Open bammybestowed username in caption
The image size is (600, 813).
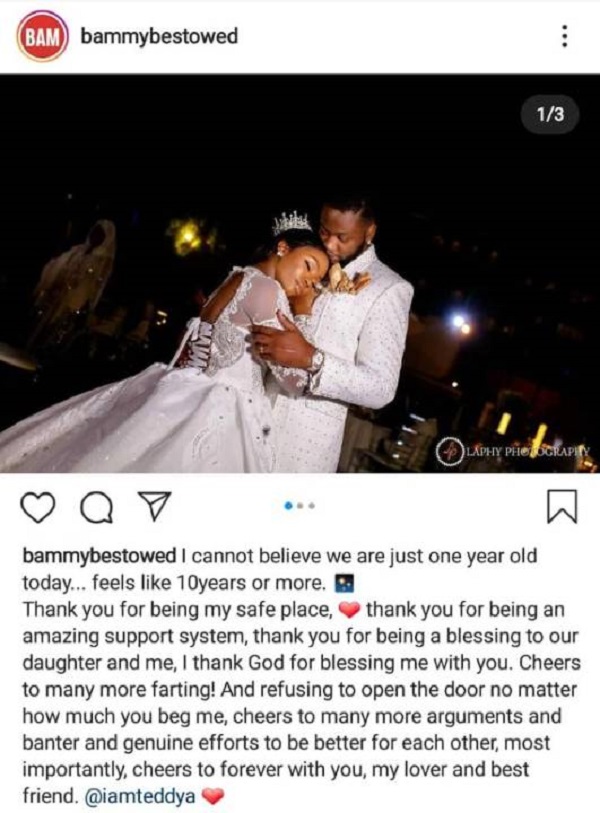(100, 556)
